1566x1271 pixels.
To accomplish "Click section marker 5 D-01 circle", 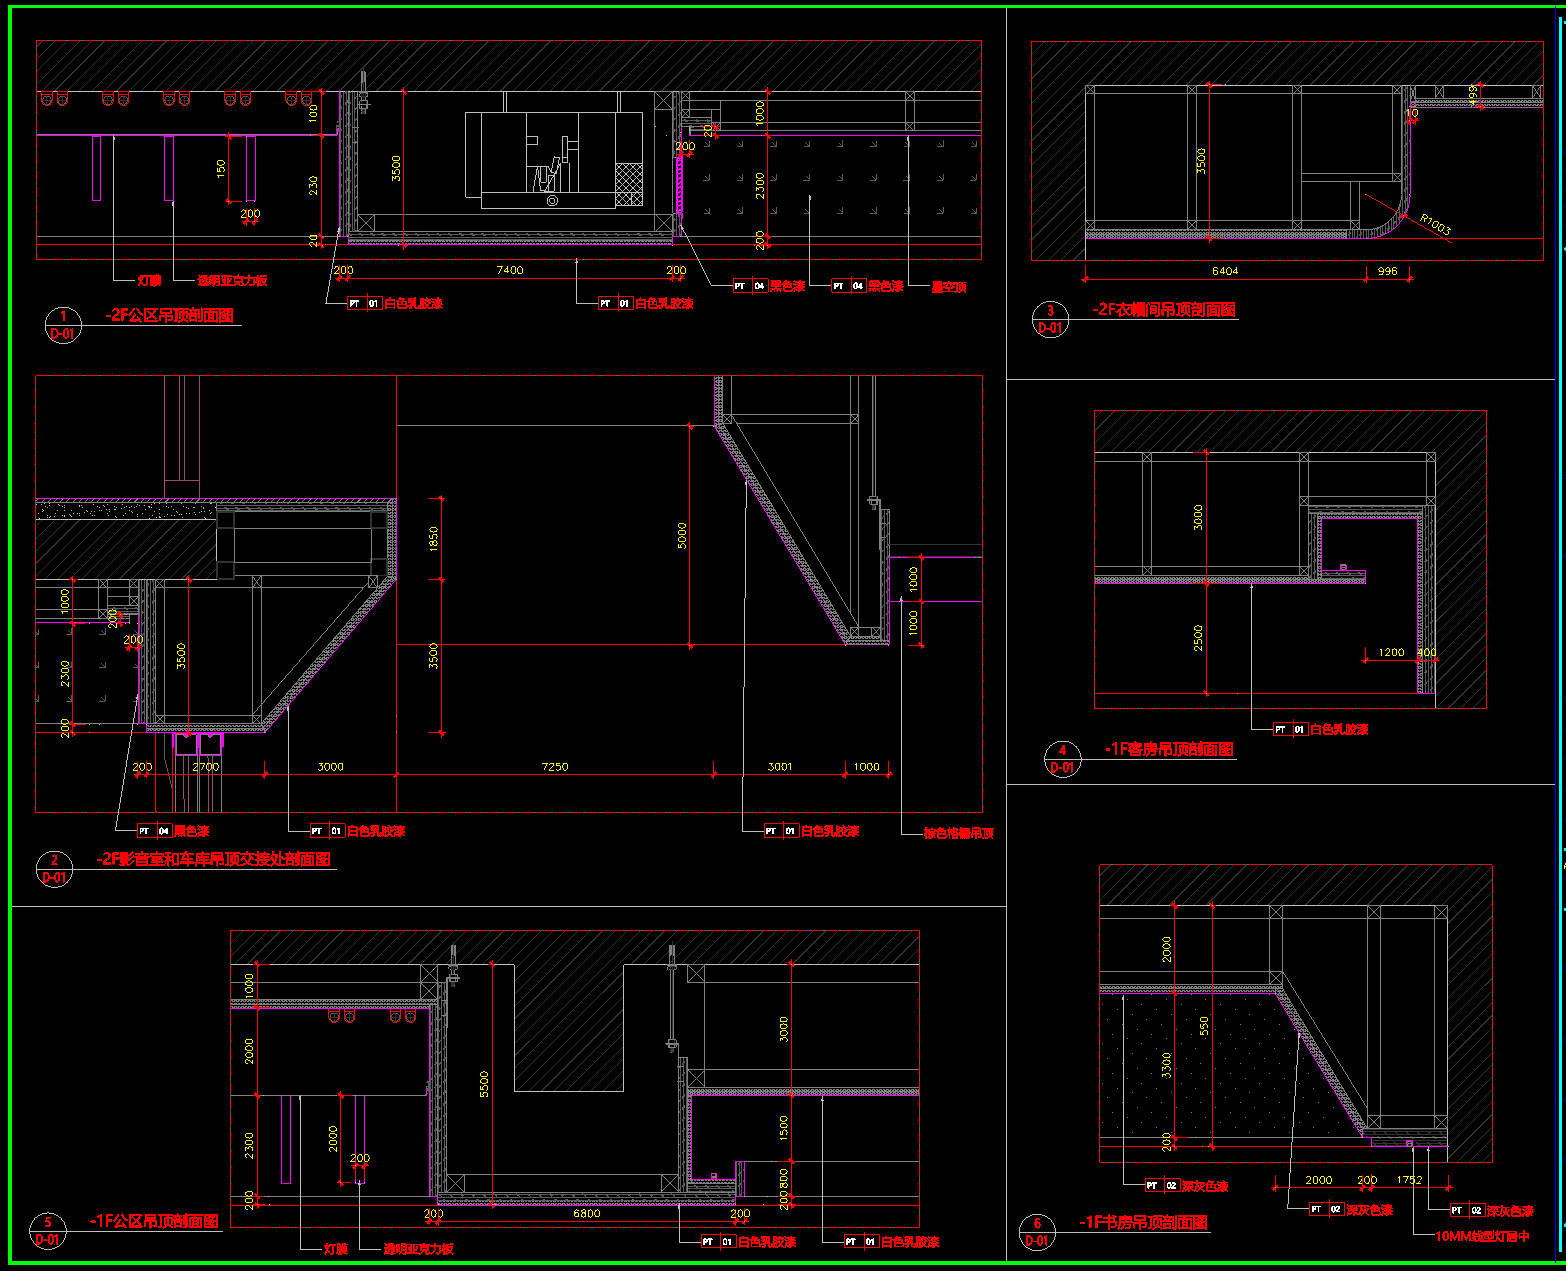I will (47, 1231).
